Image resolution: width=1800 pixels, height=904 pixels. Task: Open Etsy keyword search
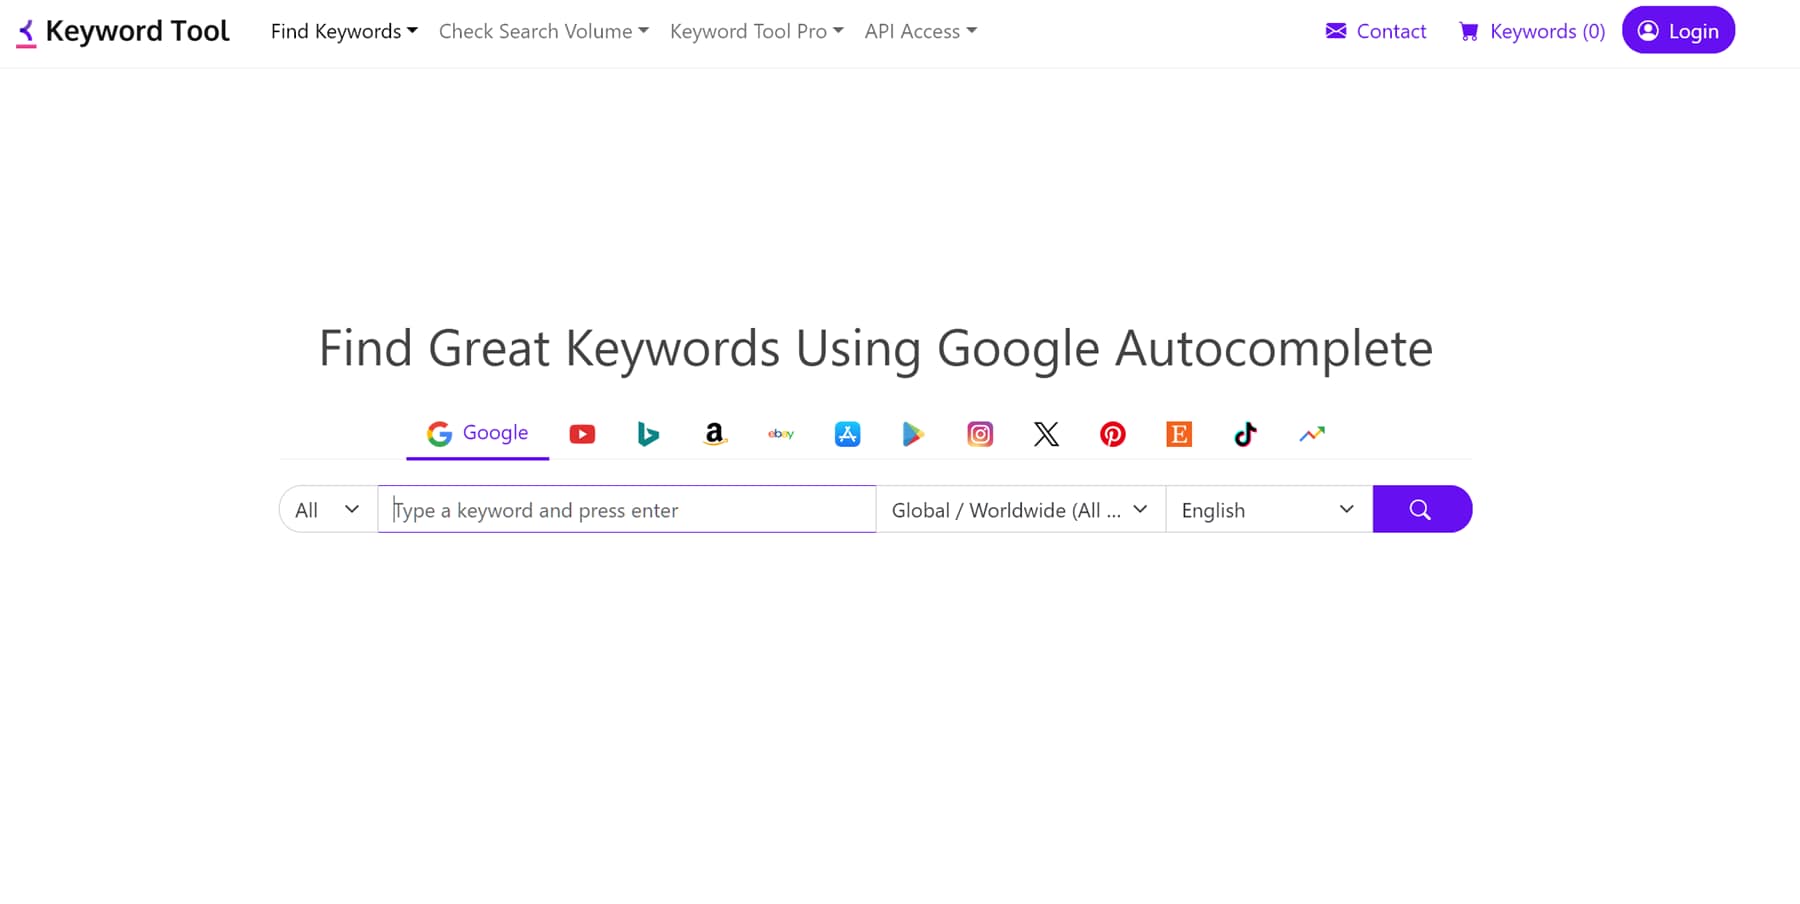(1179, 433)
